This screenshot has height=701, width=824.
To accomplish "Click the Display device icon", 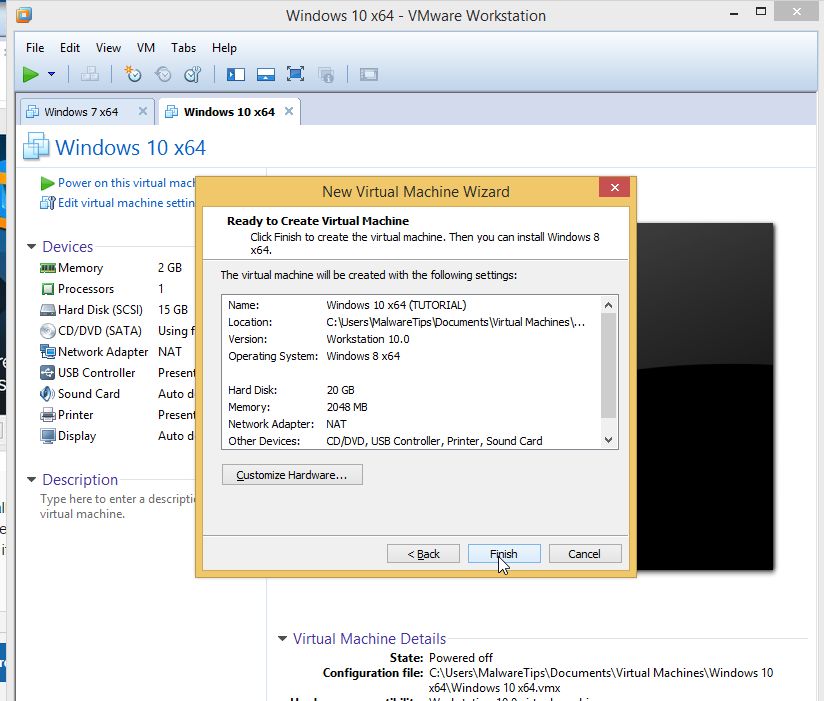I will click(x=48, y=436).
